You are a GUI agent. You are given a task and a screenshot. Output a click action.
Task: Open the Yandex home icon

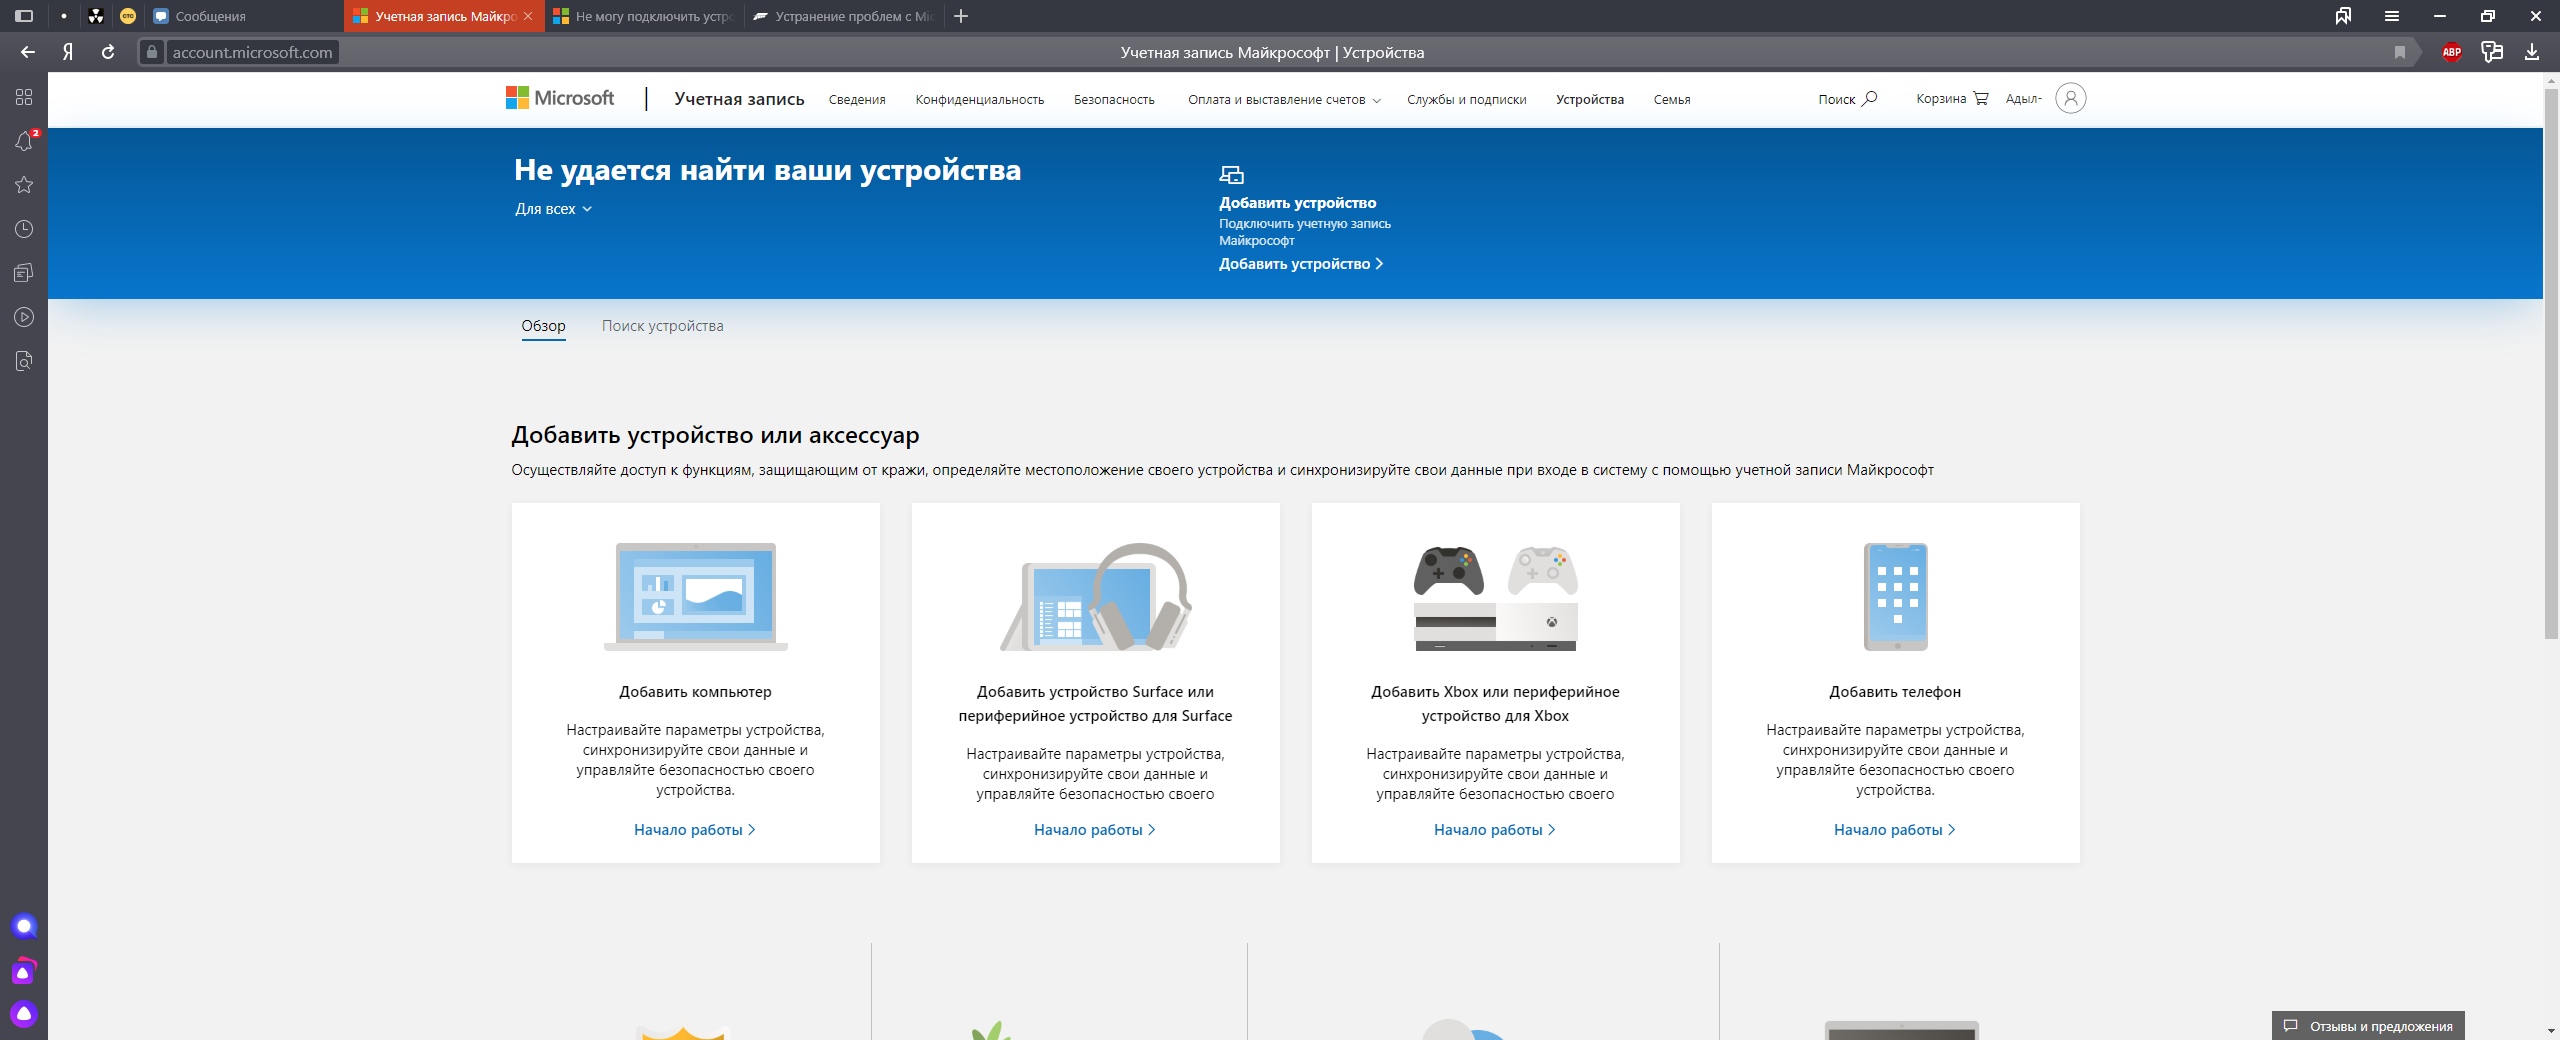click(x=68, y=52)
